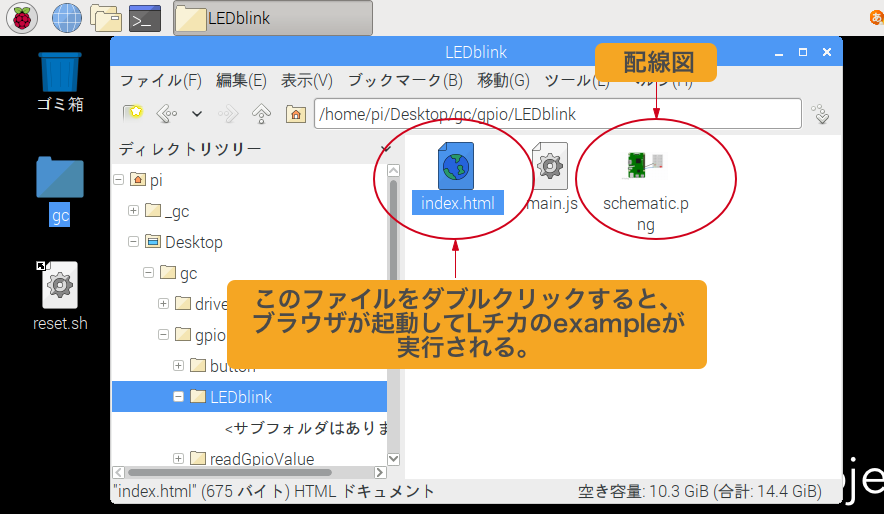Expand the readGpioValue folder node
This screenshot has width=884, height=514.
pos(179,458)
